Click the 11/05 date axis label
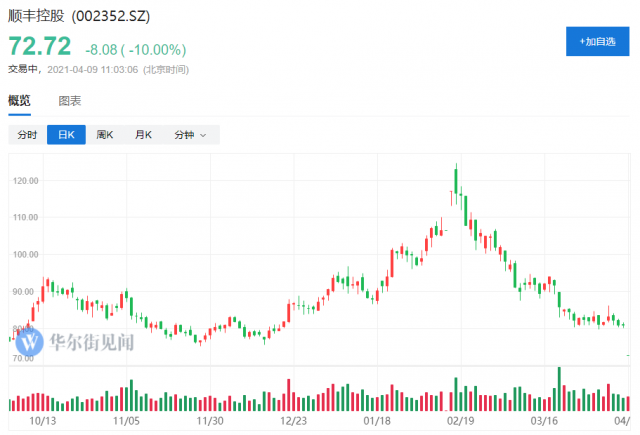This screenshot has width=640, height=435. coord(126,421)
